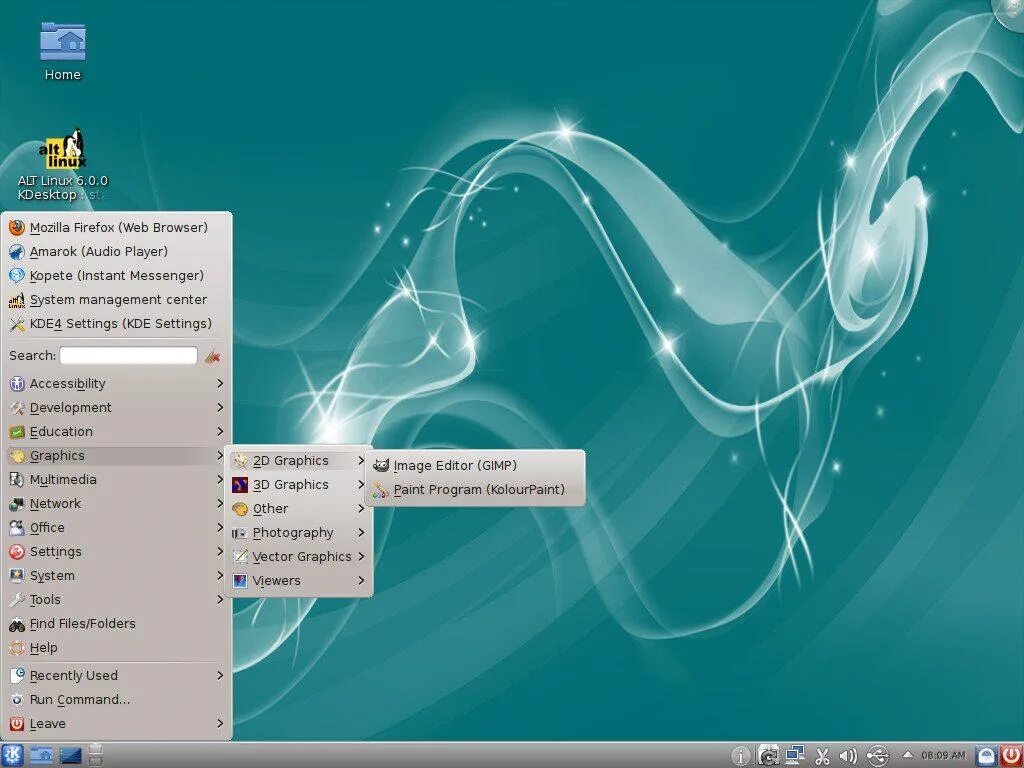Click the System management center icon
Viewport: 1024px width, 768px height.
(x=17, y=300)
